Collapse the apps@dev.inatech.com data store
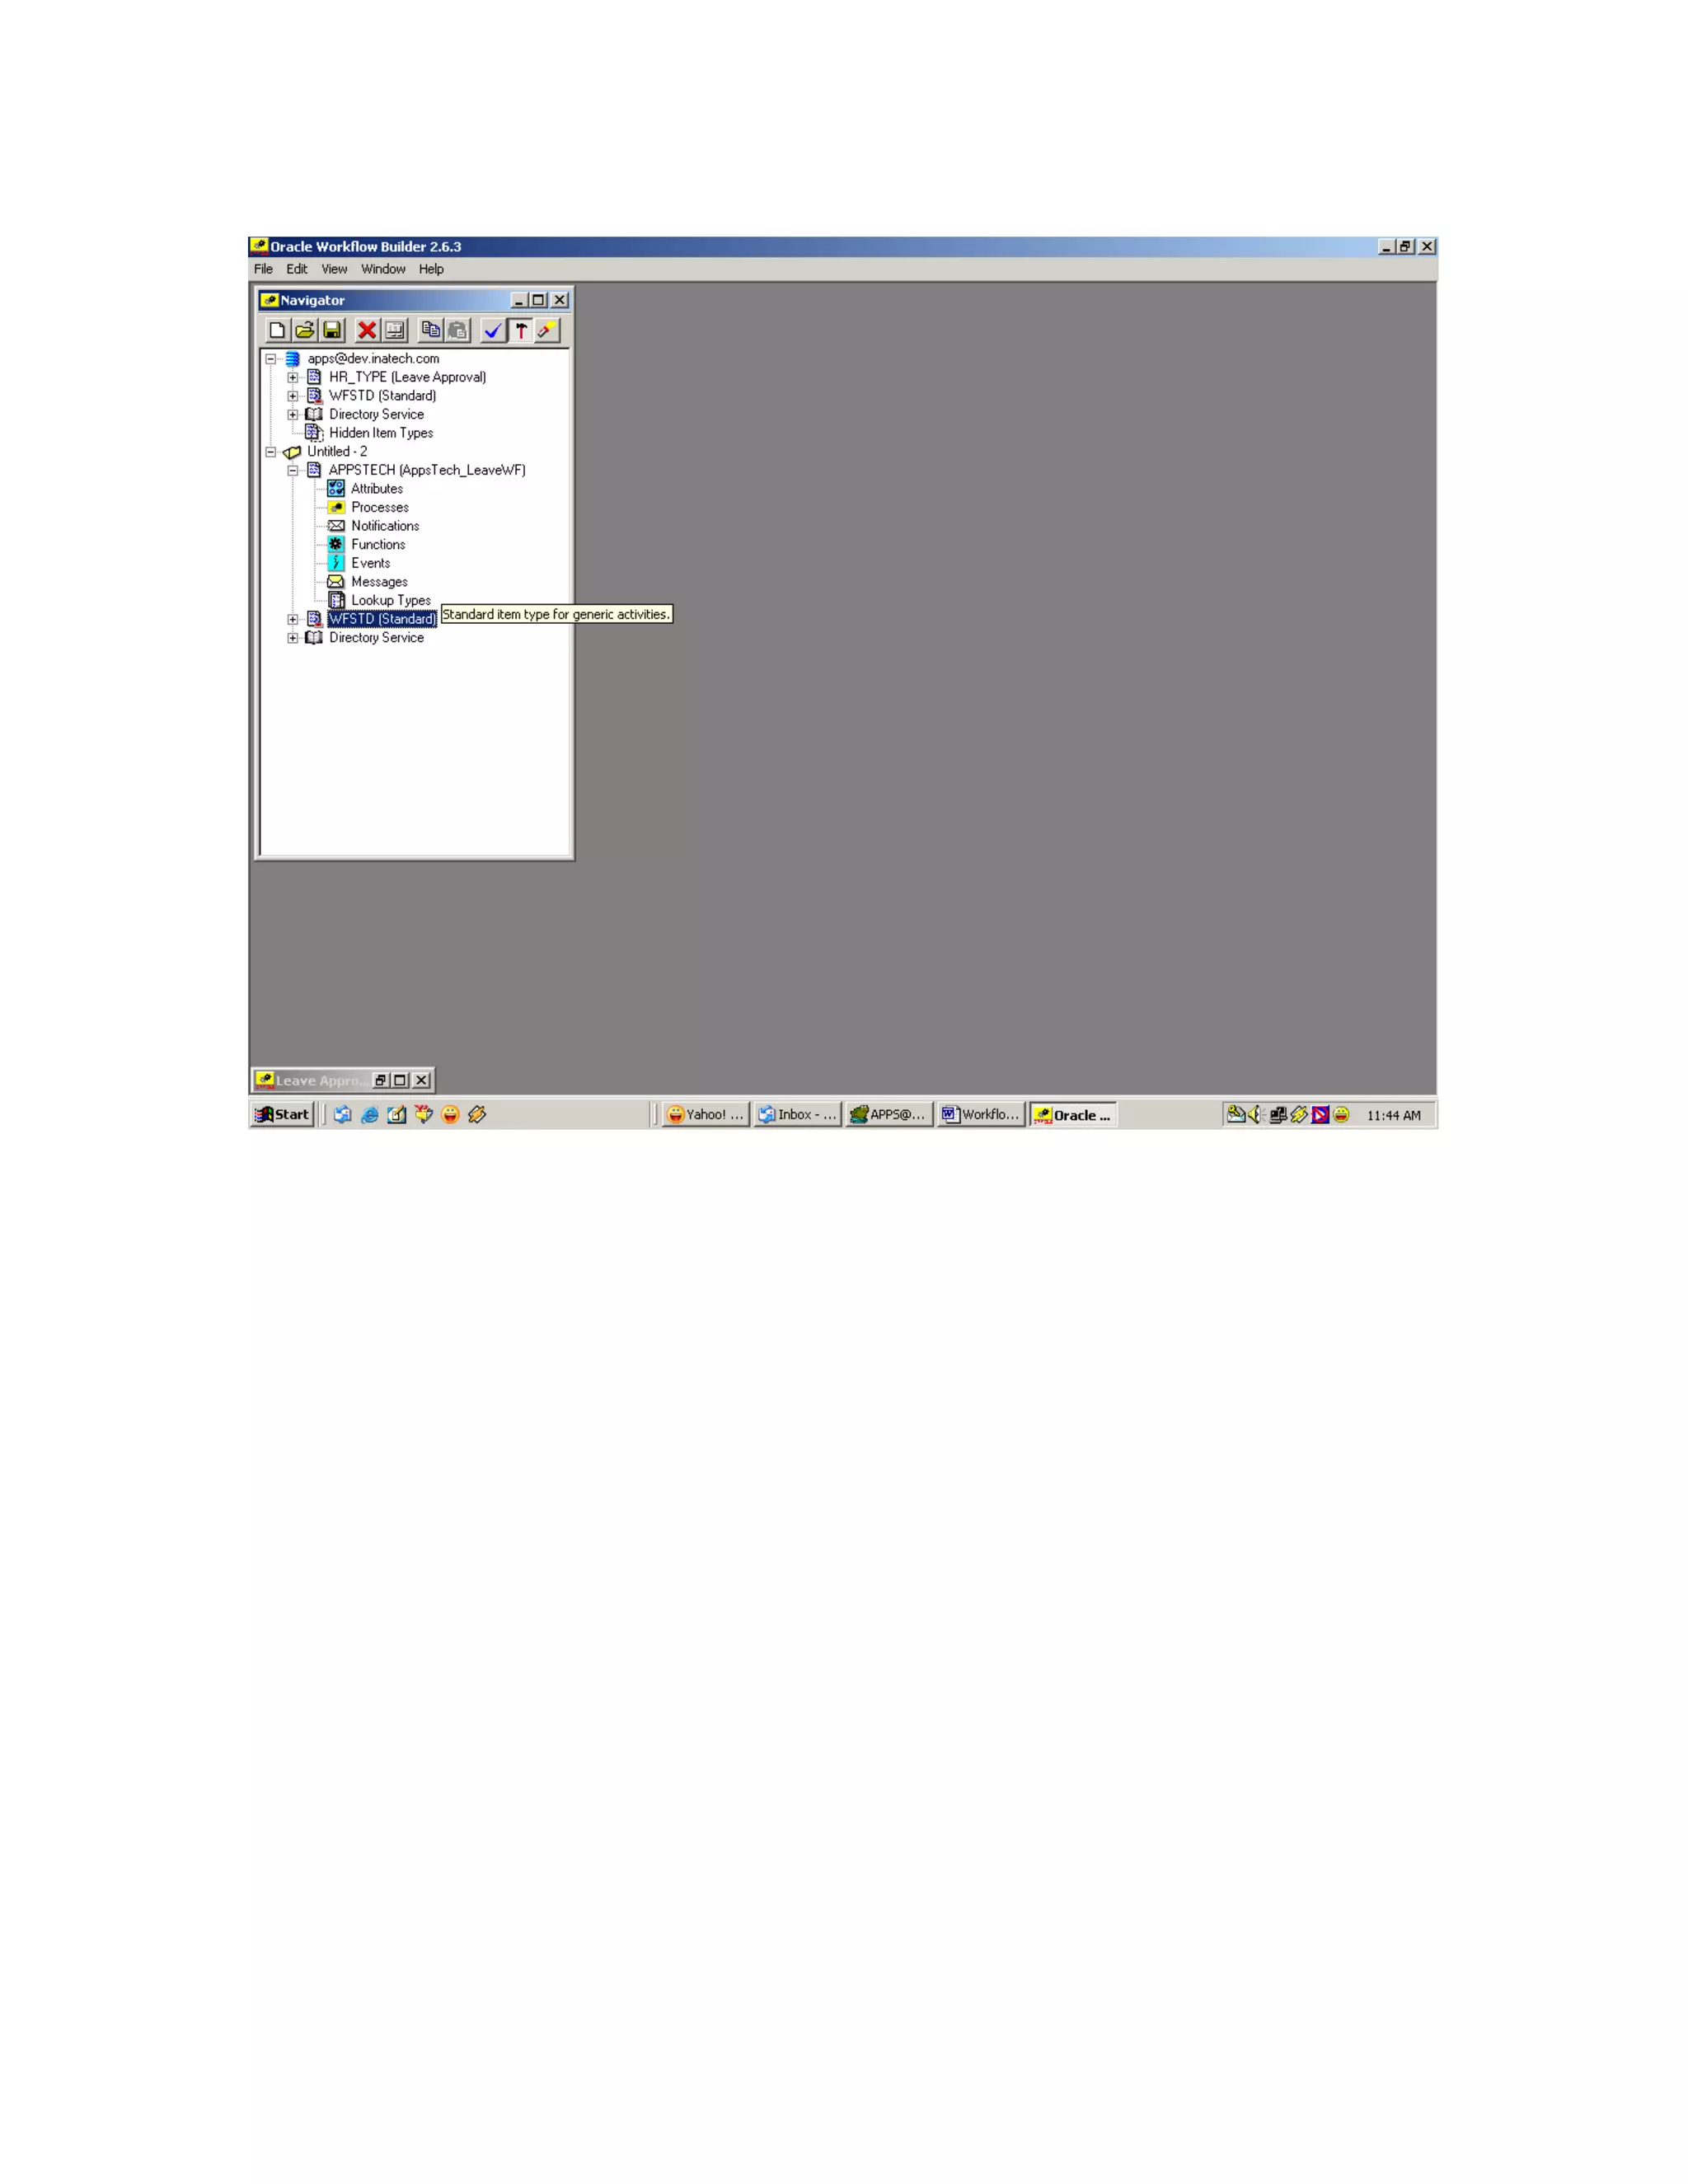The height and width of the screenshot is (2184, 1688). point(270,358)
